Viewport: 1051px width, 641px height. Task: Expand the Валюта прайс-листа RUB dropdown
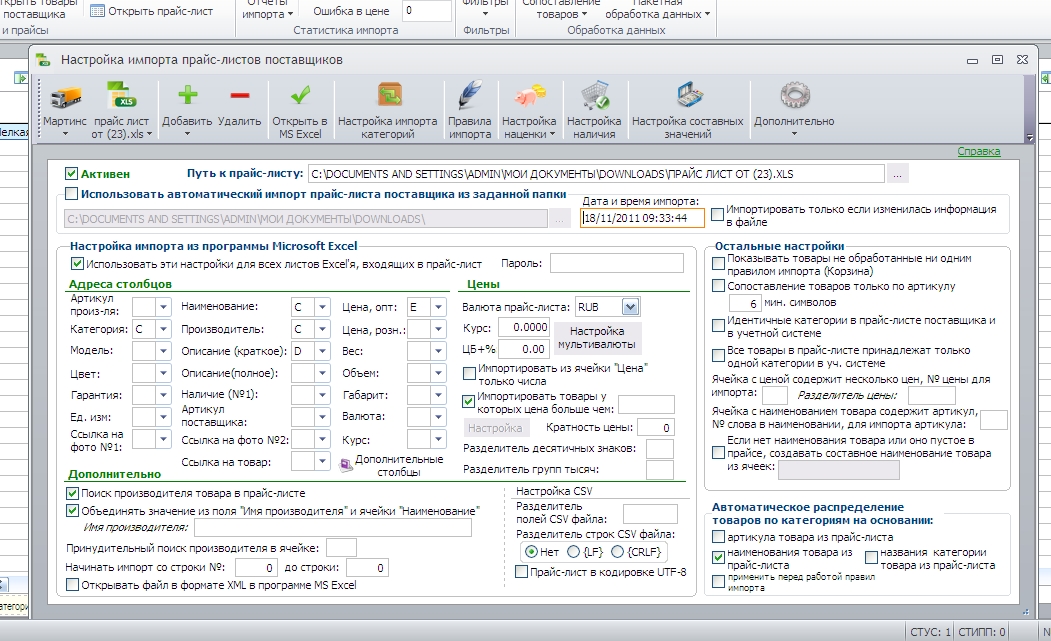click(x=630, y=307)
